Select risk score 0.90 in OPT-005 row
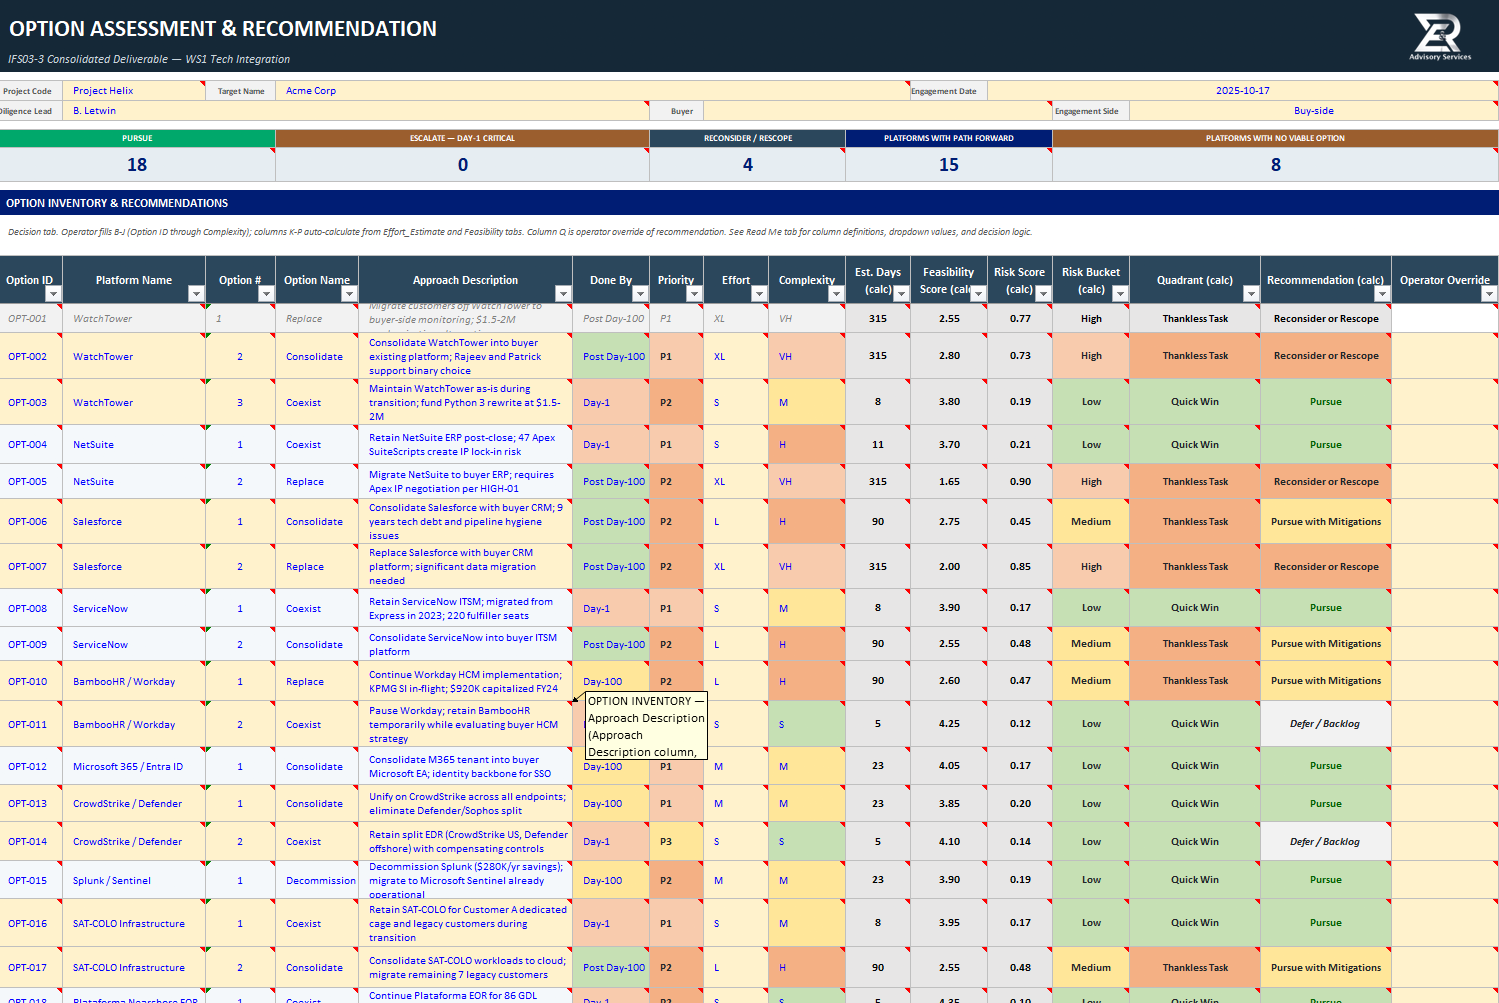This screenshot has height=1003, width=1499. [x=1019, y=481]
